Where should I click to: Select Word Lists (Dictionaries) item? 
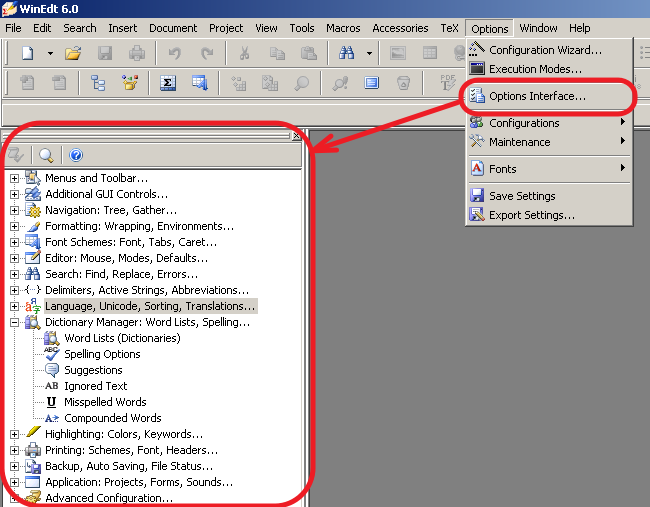[122, 338]
